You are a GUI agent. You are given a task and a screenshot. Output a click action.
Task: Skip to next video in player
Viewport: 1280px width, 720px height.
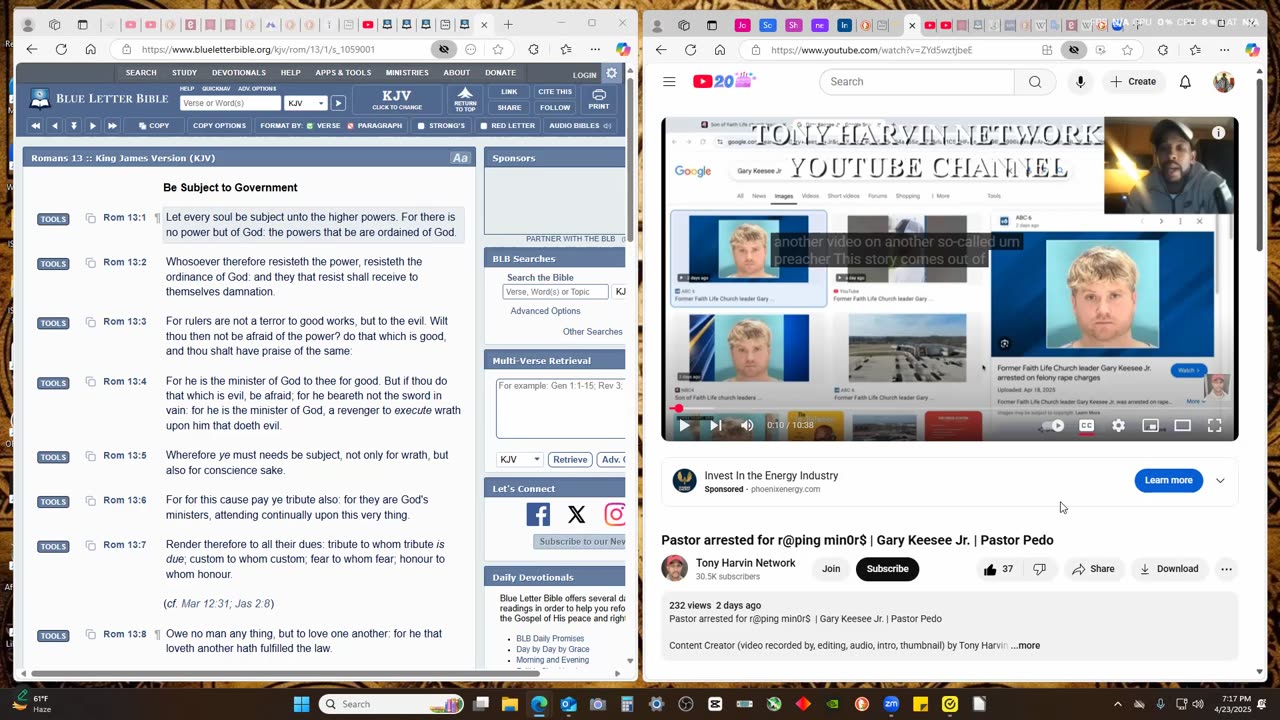pyautogui.click(x=715, y=425)
